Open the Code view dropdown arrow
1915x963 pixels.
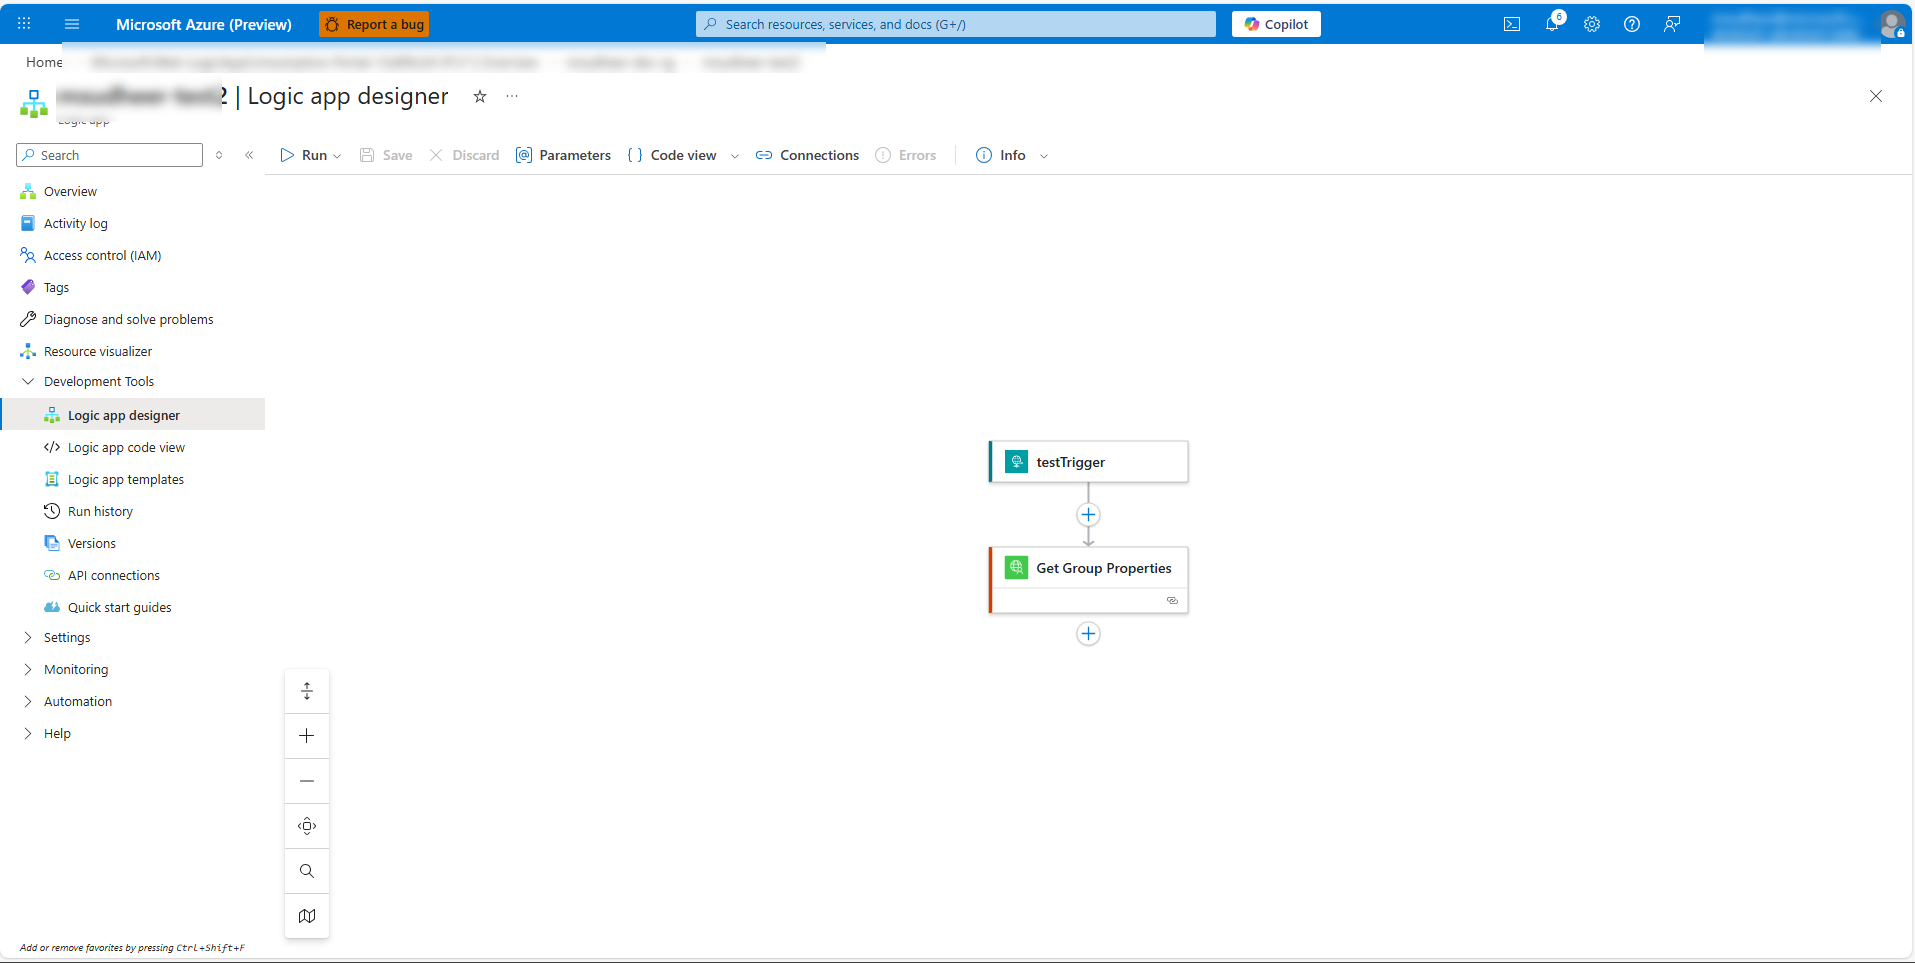[735, 156]
